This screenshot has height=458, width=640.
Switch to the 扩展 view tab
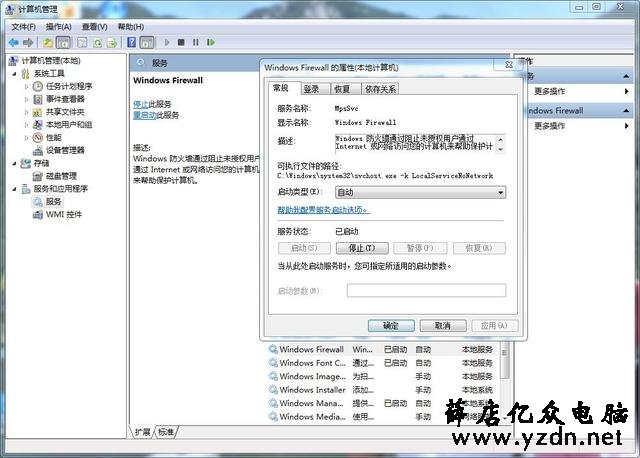(x=142, y=431)
